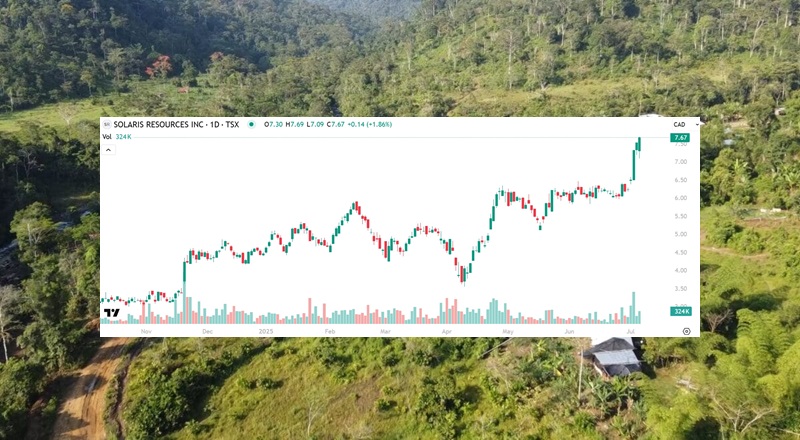800x440 pixels.
Task: Collapse the indicator legend with the chevron
Action: point(108,150)
